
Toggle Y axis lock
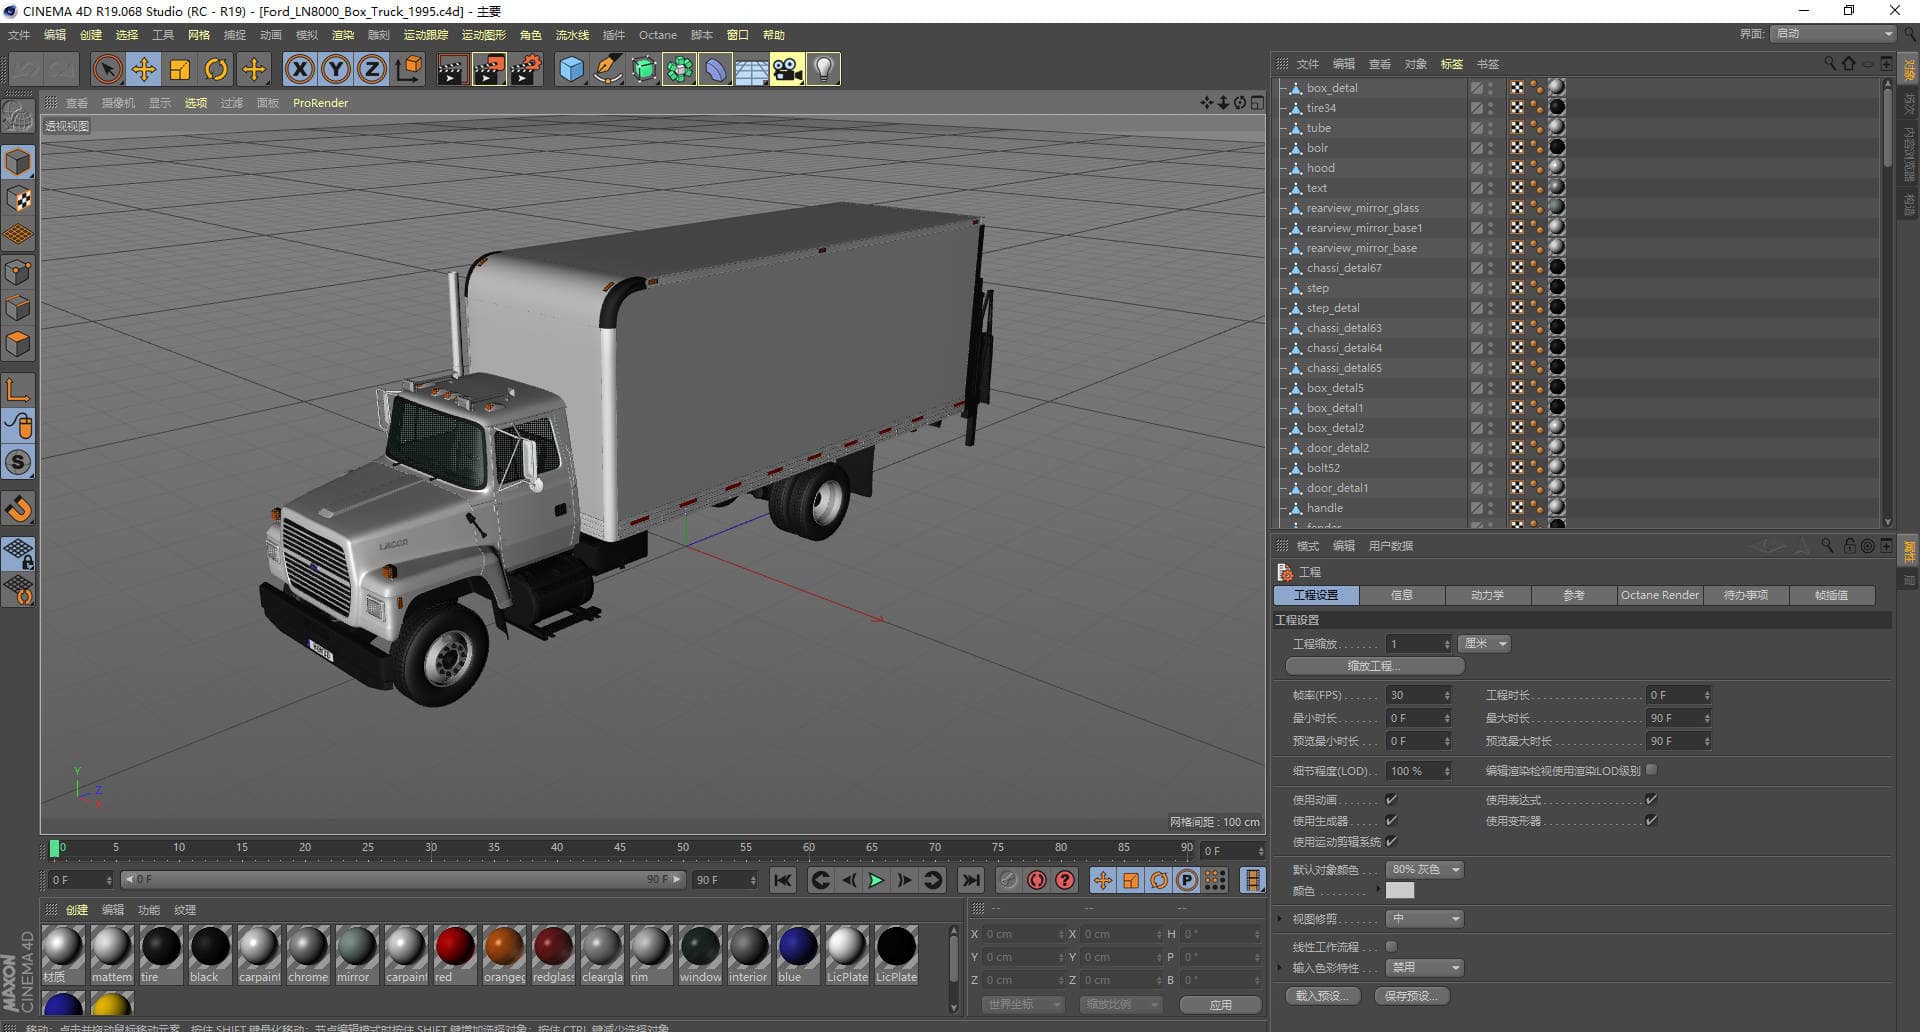pyautogui.click(x=336, y=69)
